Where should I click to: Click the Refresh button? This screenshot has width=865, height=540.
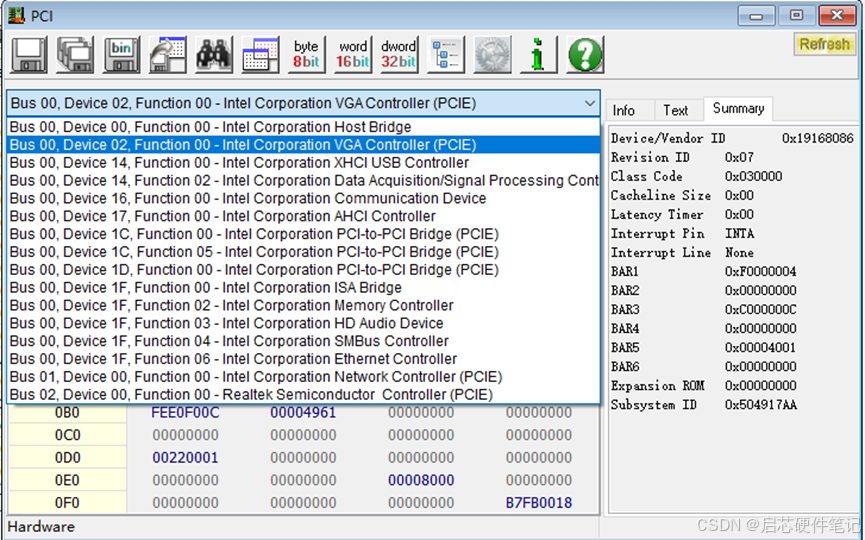coord(825,44)
